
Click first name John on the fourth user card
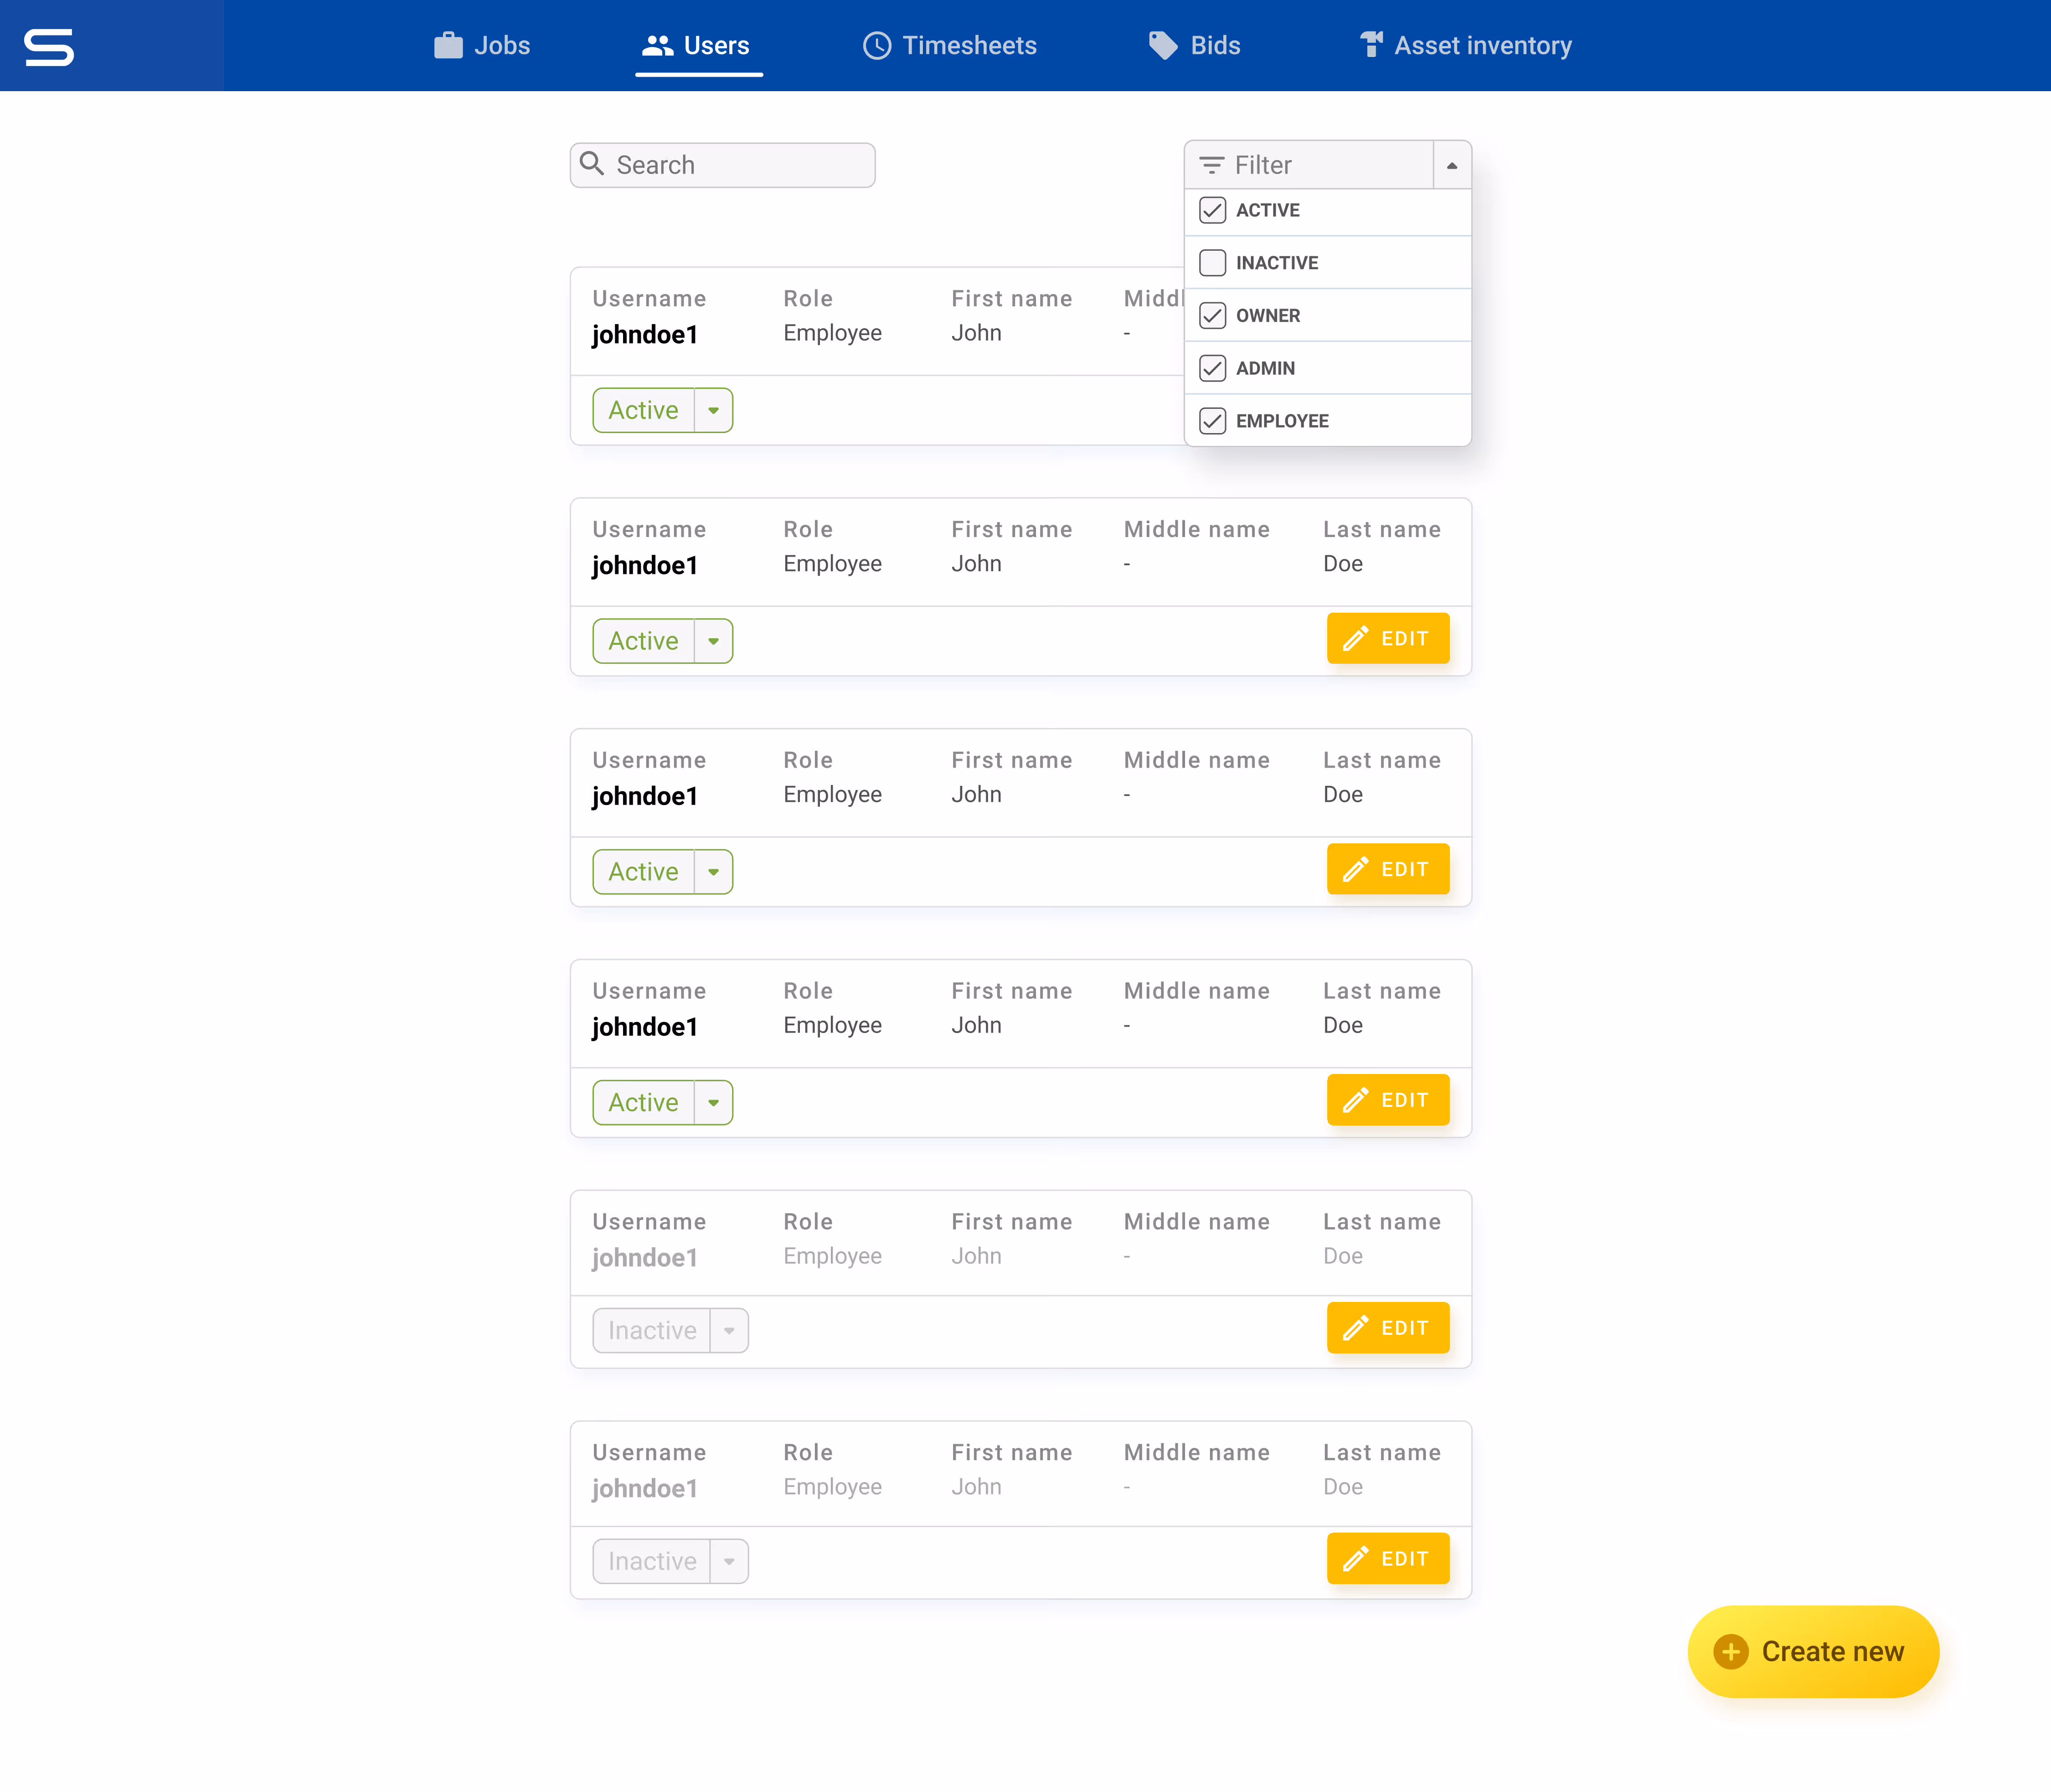[976, 1025]
